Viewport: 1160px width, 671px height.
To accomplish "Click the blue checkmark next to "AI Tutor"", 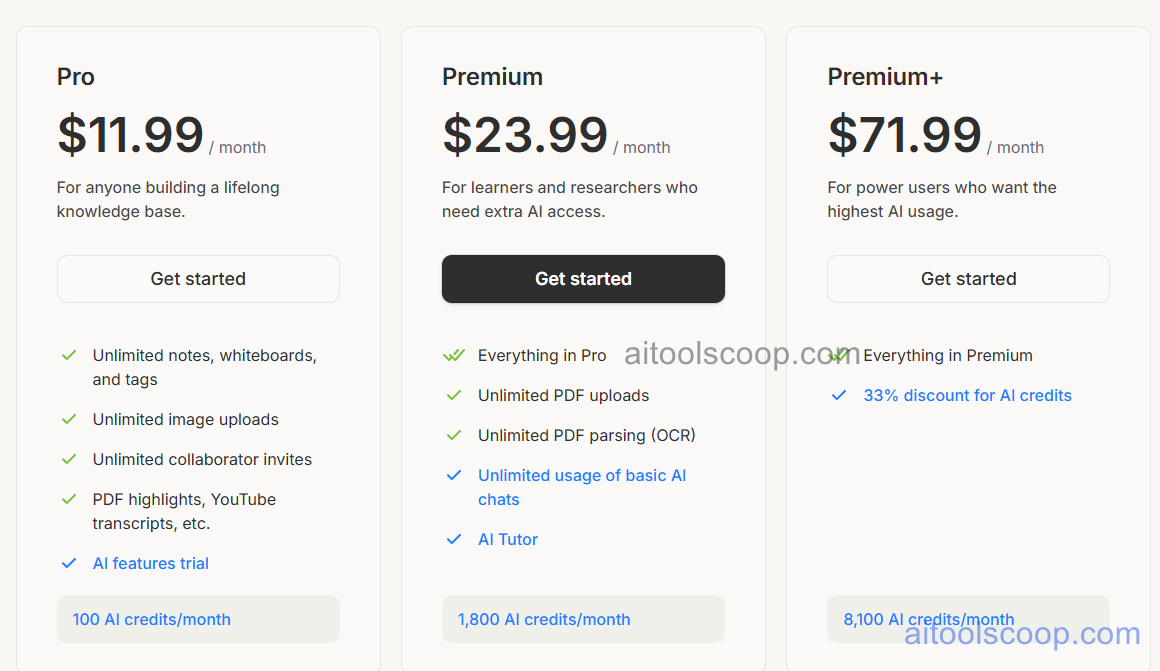I will [x=454, y=540].
